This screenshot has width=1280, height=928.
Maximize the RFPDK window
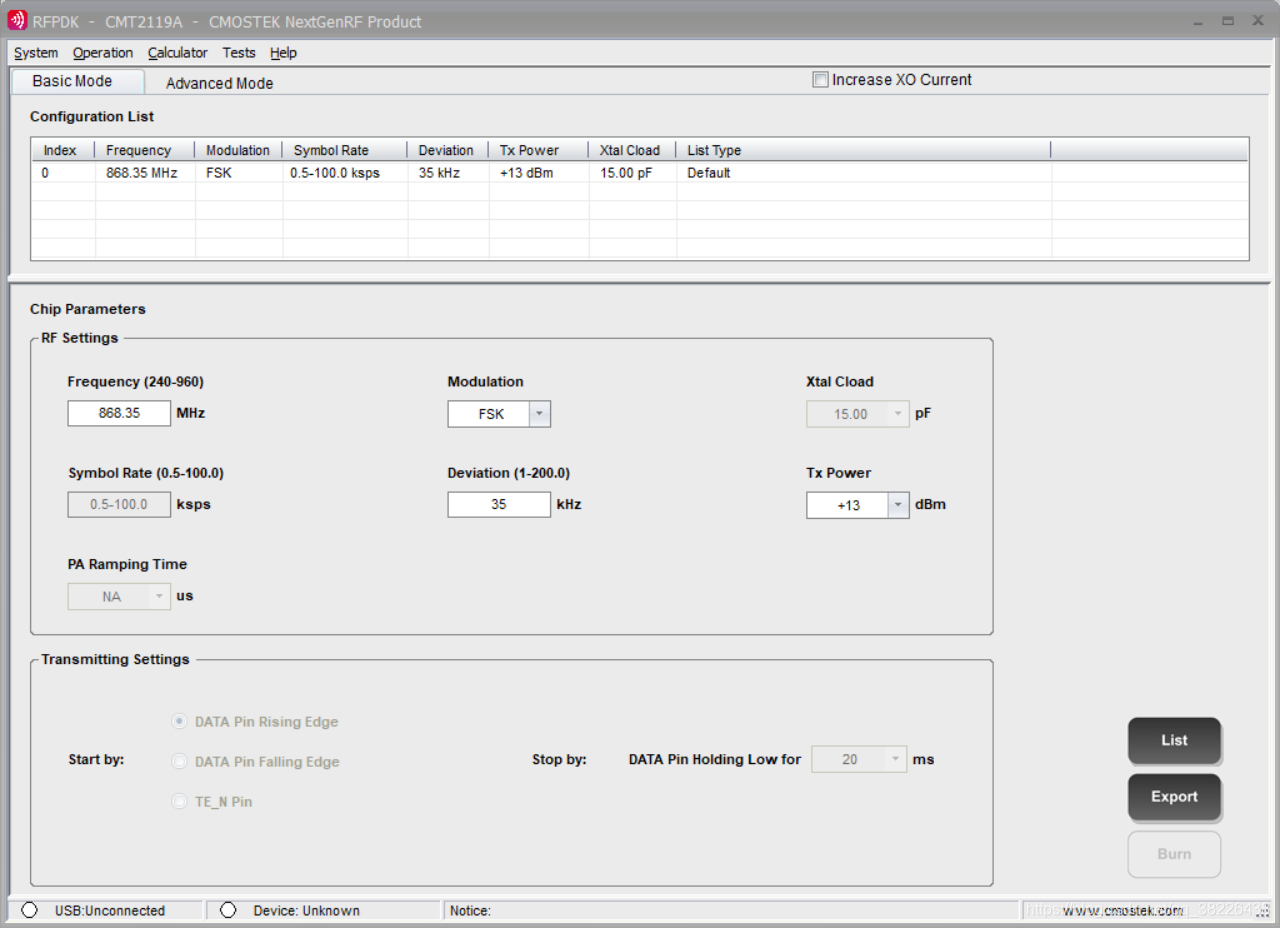pyautogui.click(x=1228, y=21)
